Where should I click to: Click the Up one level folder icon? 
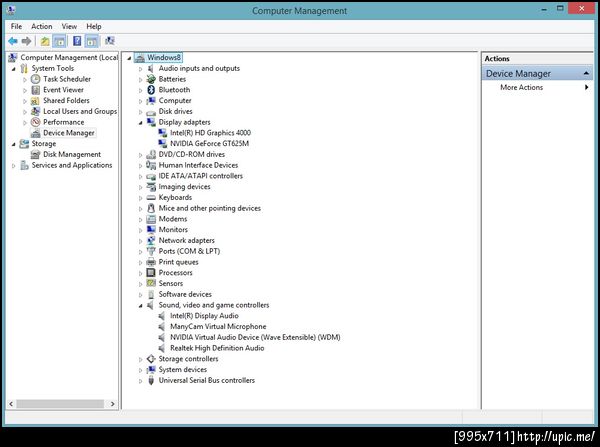45,41
